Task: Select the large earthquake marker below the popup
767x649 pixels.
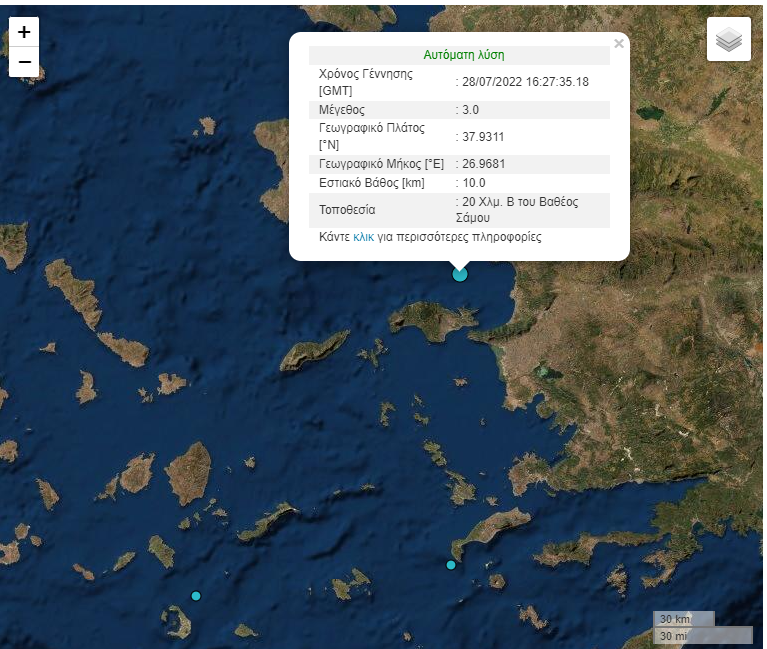Action: click(x=460, y=274)
